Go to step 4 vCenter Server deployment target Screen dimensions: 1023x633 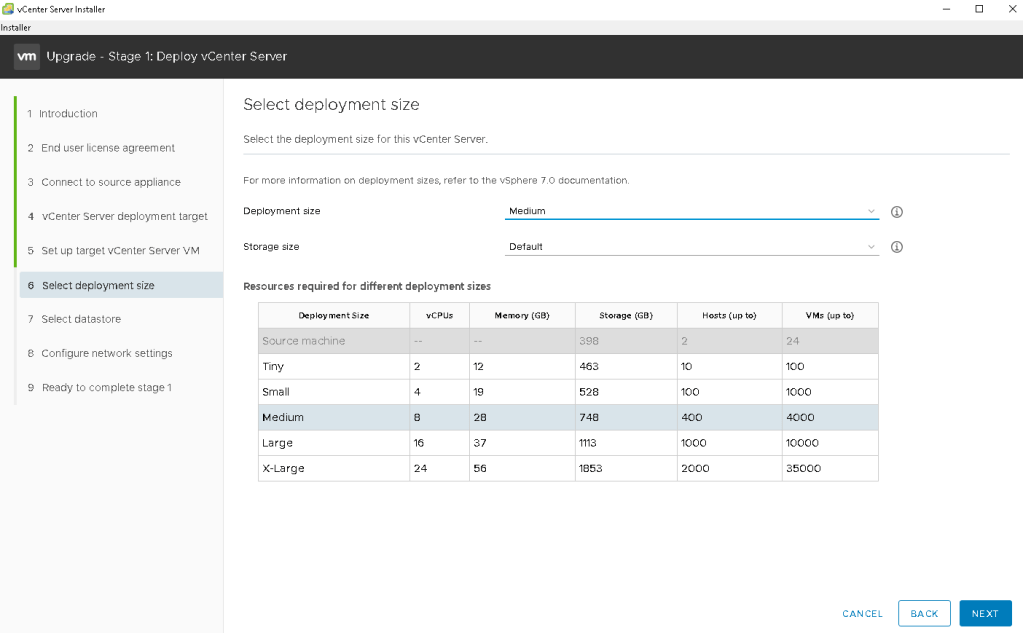(x=124, y=216)
